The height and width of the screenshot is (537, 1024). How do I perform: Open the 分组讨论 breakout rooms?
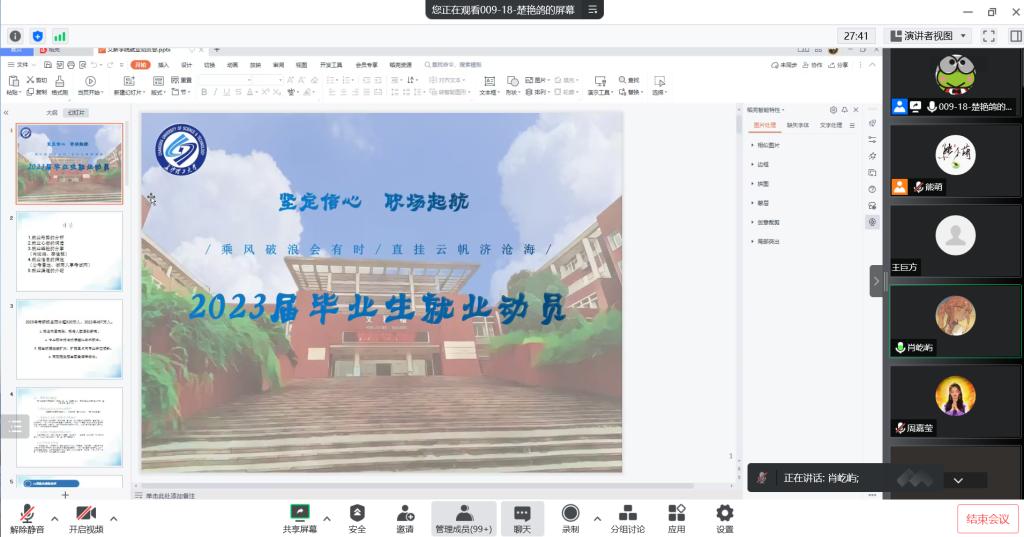[628, 518]
